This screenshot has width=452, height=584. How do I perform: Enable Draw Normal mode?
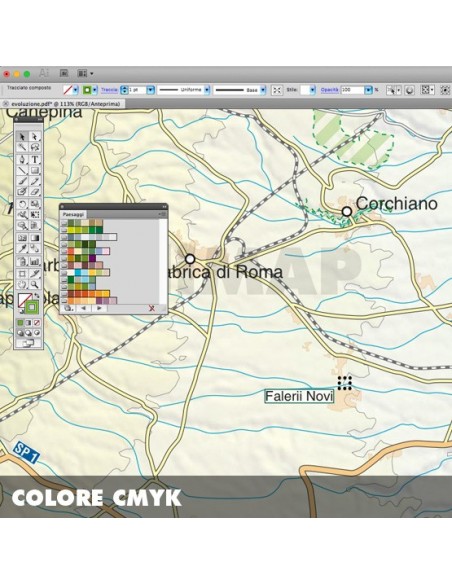pos(20,333)
